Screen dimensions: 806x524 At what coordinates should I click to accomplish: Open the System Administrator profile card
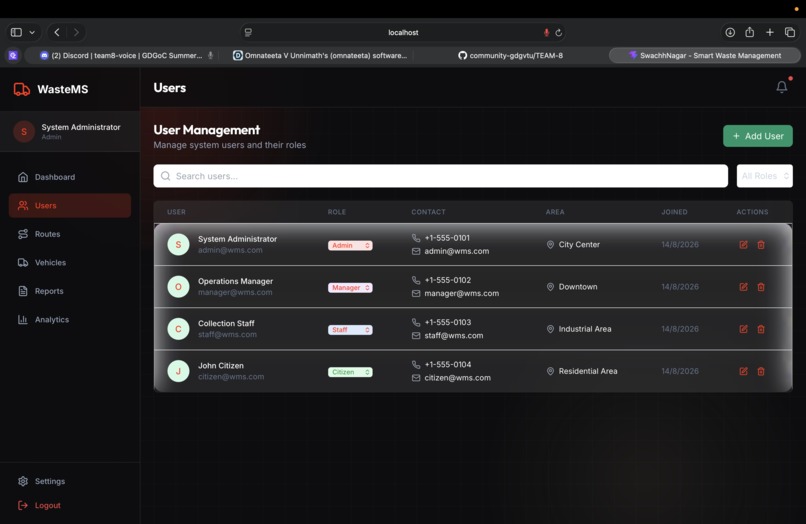(x=70, y=131)
